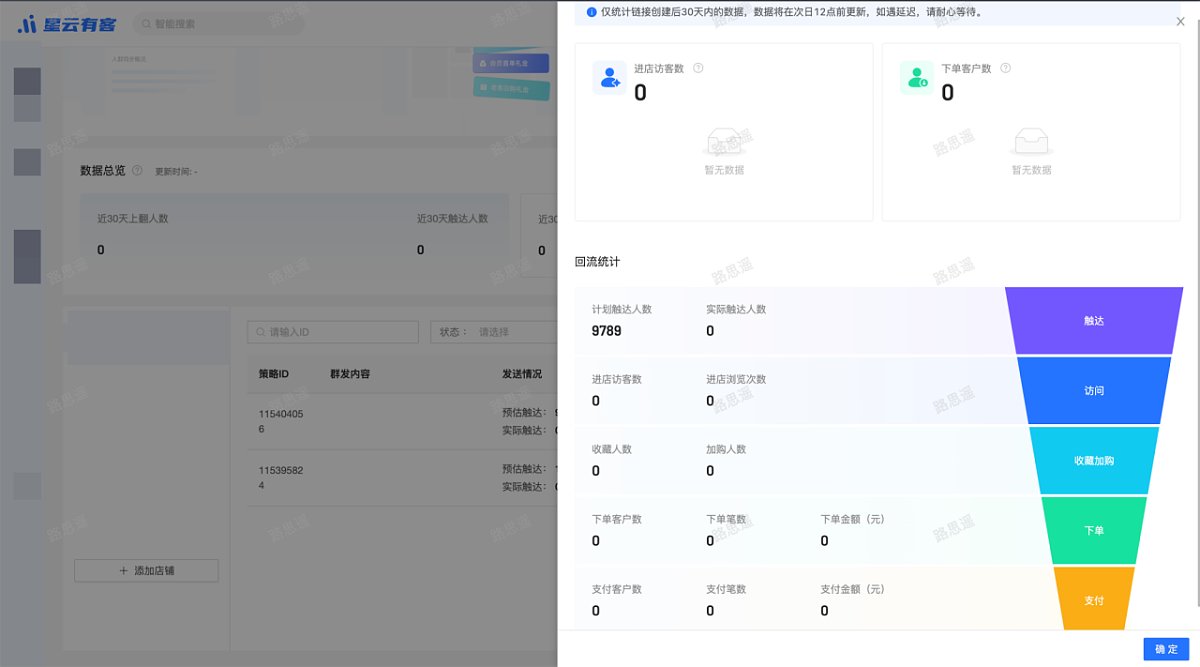Click the magnifier icon in 智能搜索
This screenshot has height=667, width=1200.
click(146, 23)
